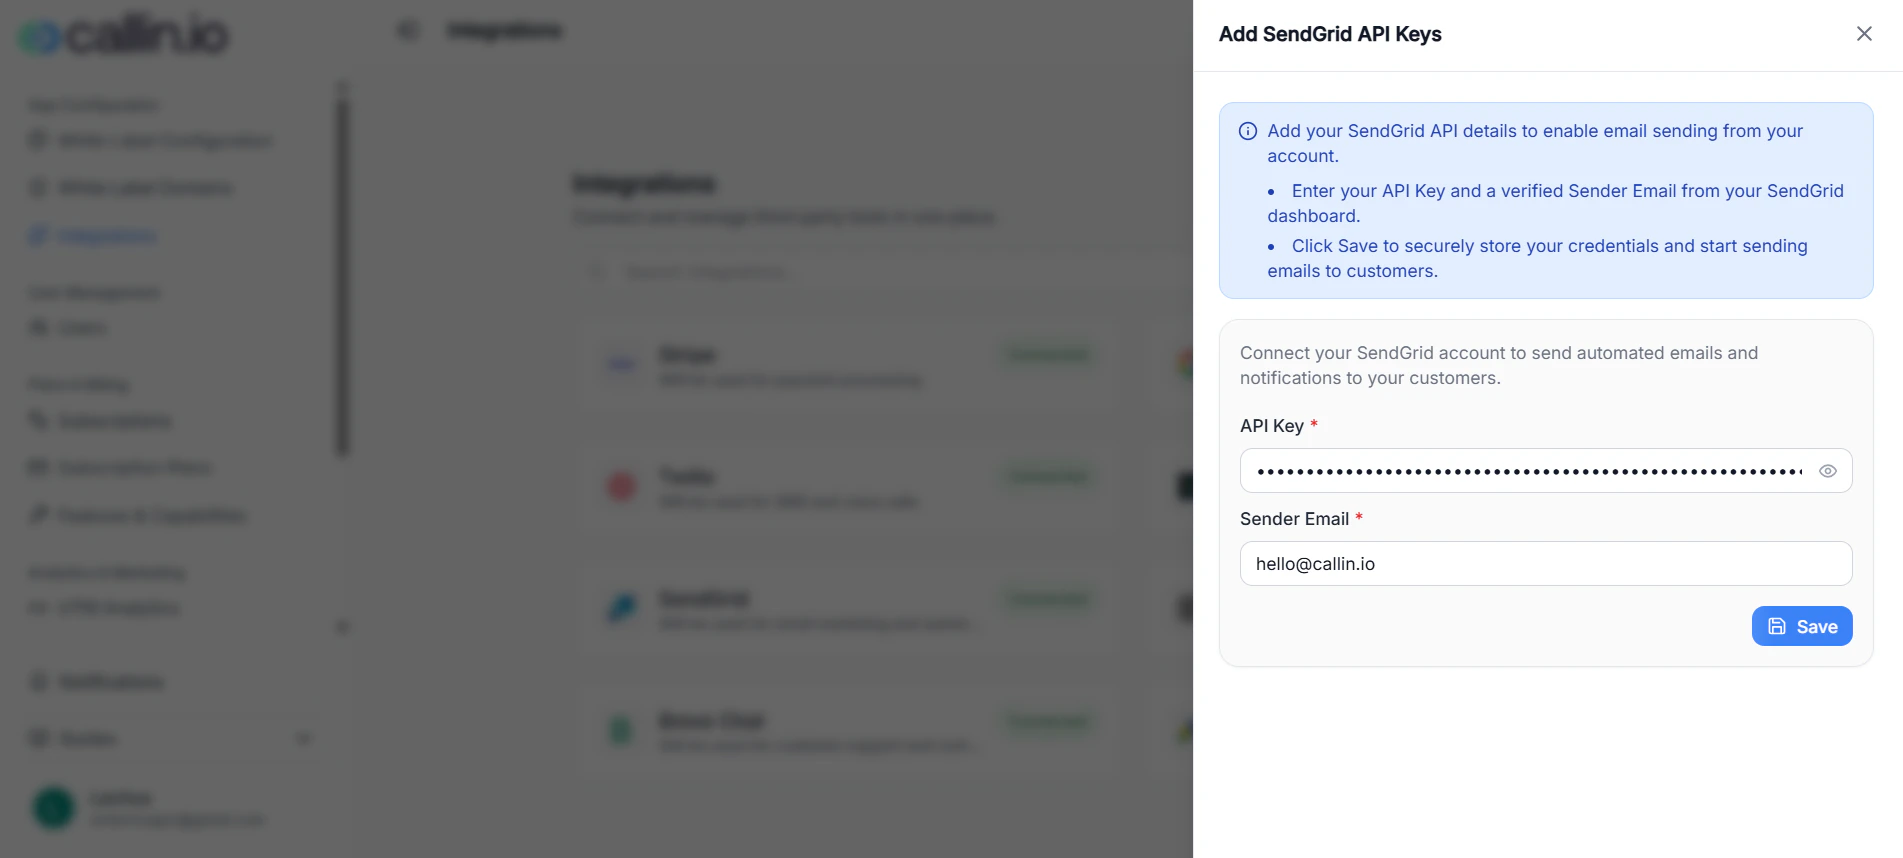
Task: Click the UTM Analytics sidebar icon
Action: click(x=38, y=607)
